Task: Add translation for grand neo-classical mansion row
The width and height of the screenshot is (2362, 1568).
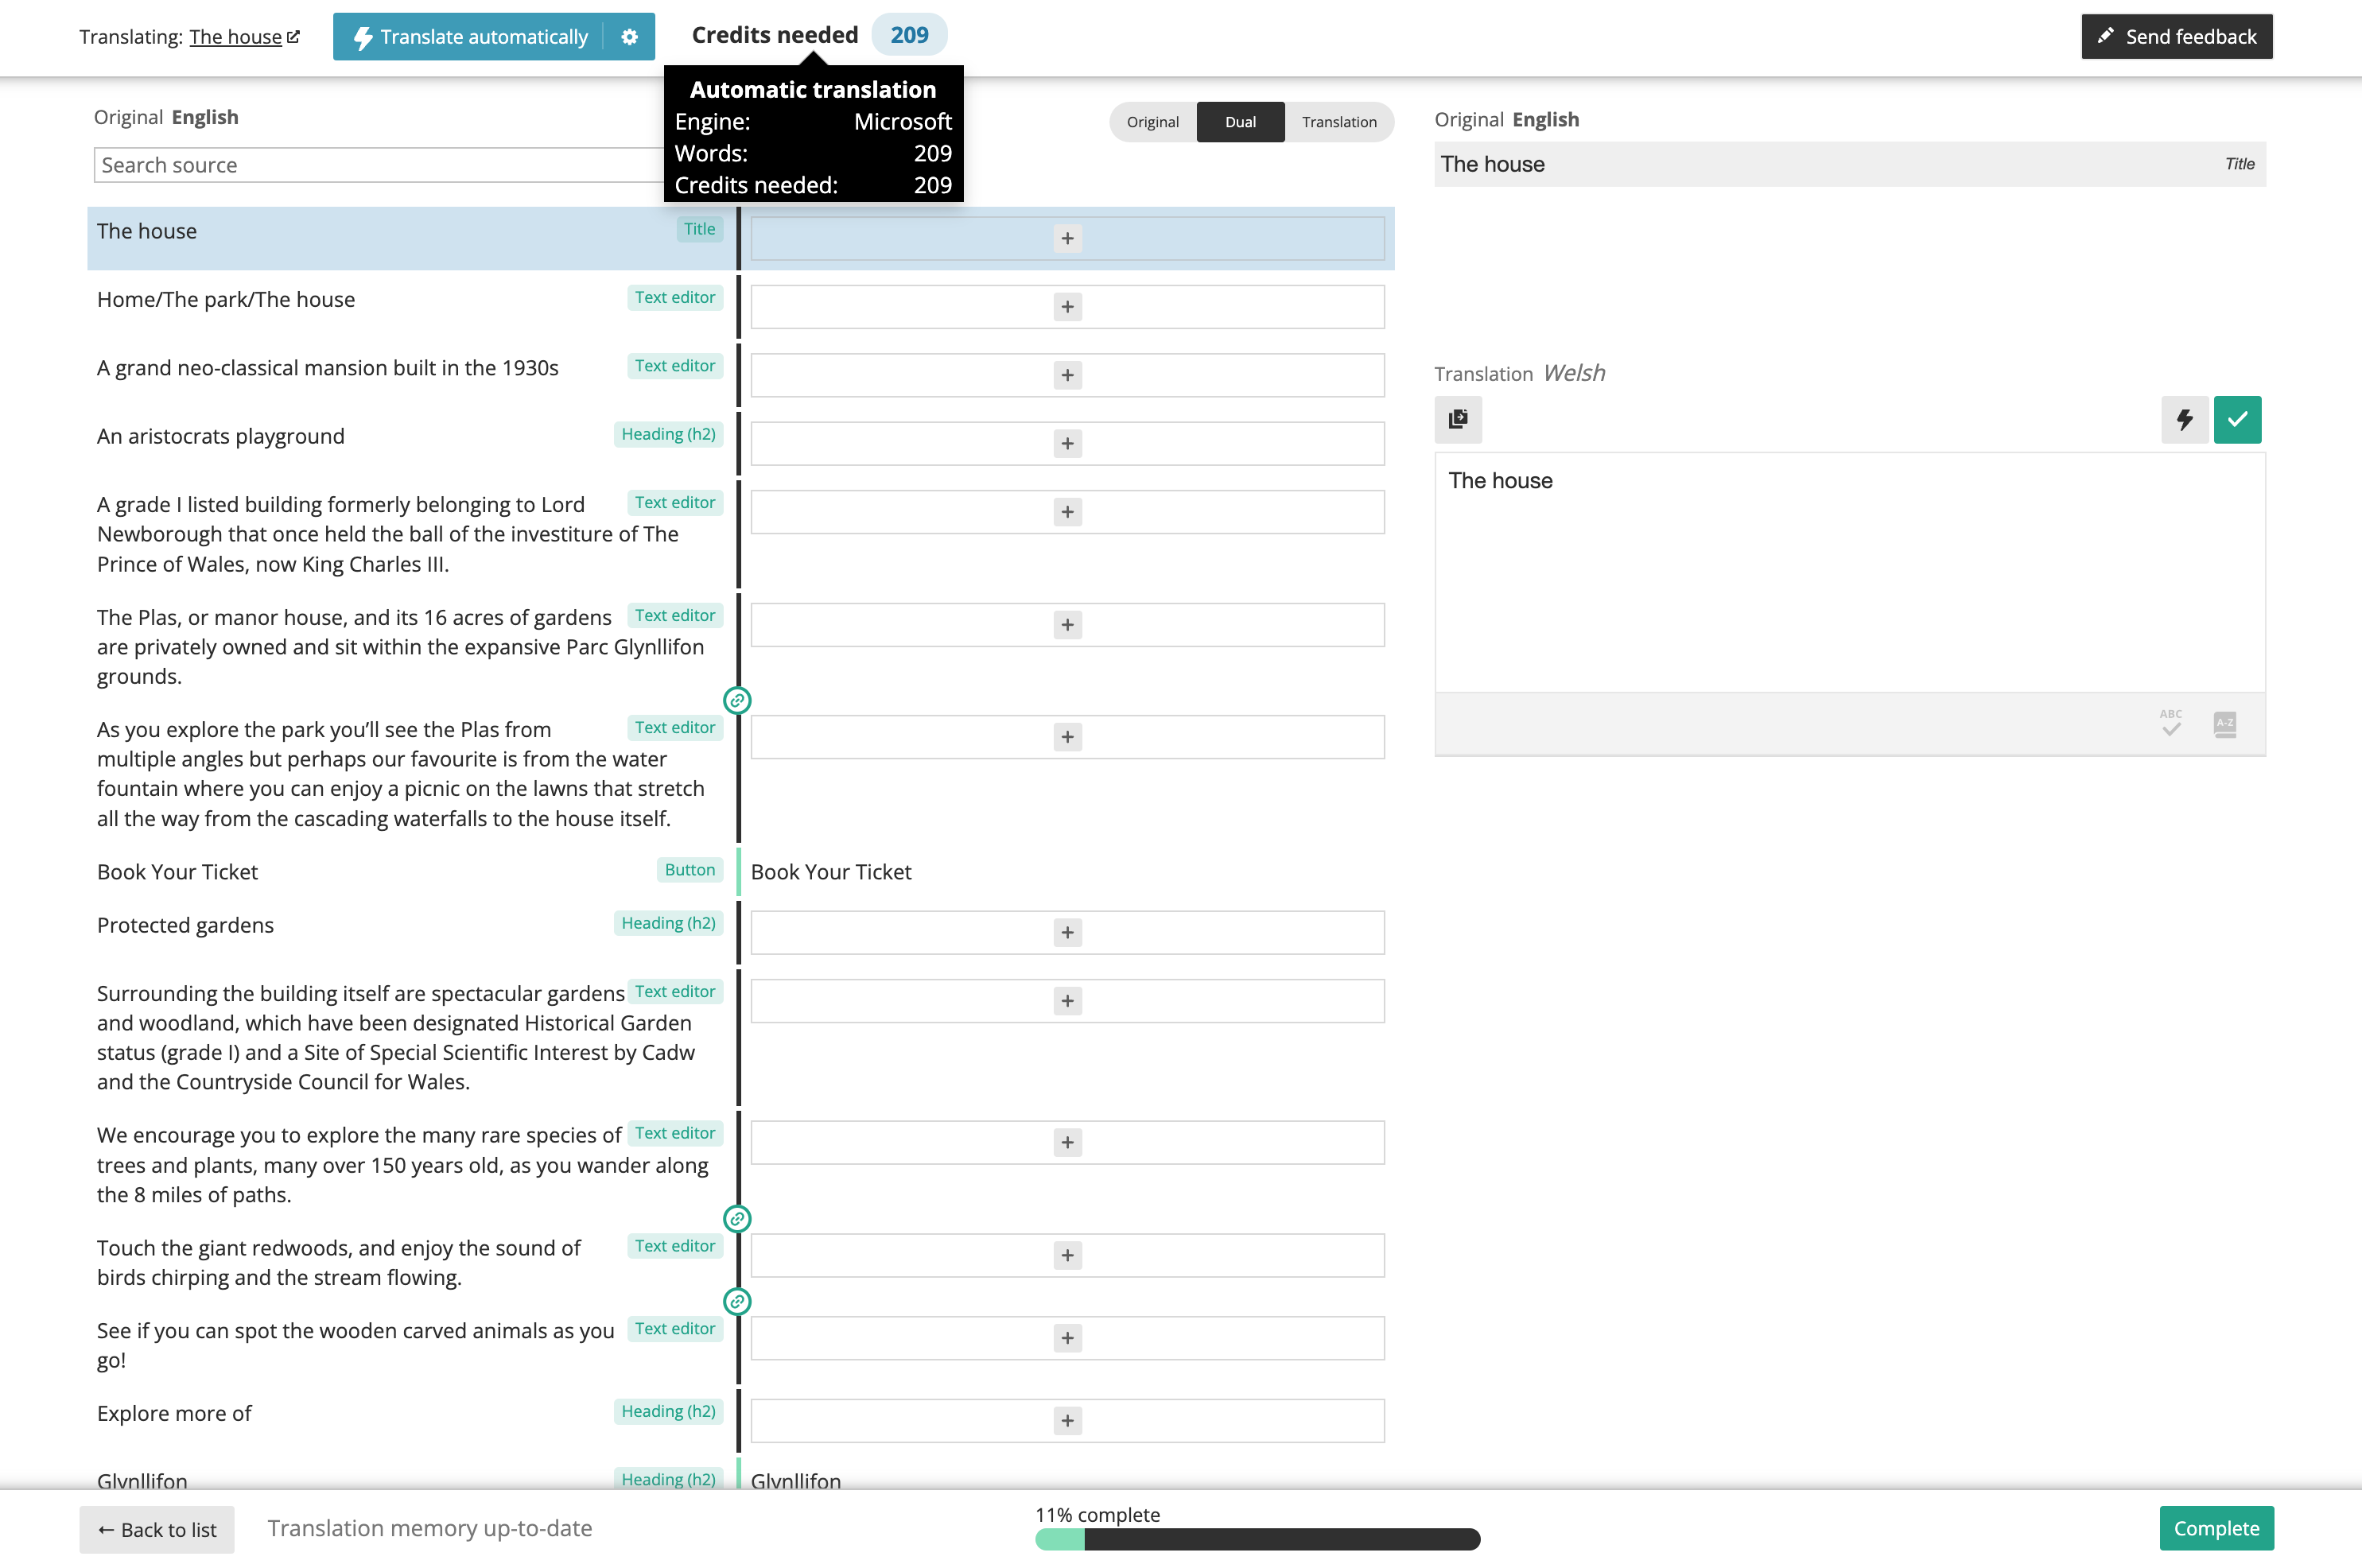Action: (x=1067, y=375)
